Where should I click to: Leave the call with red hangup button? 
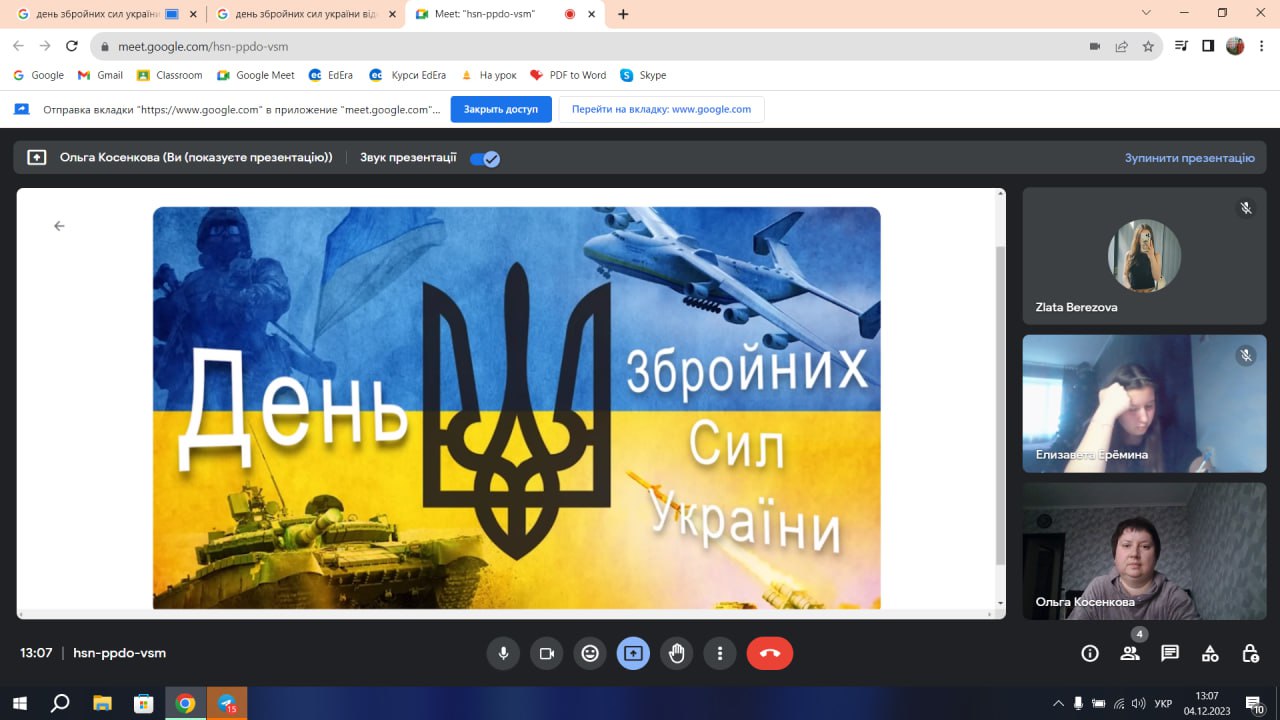[x=769, y=654]
